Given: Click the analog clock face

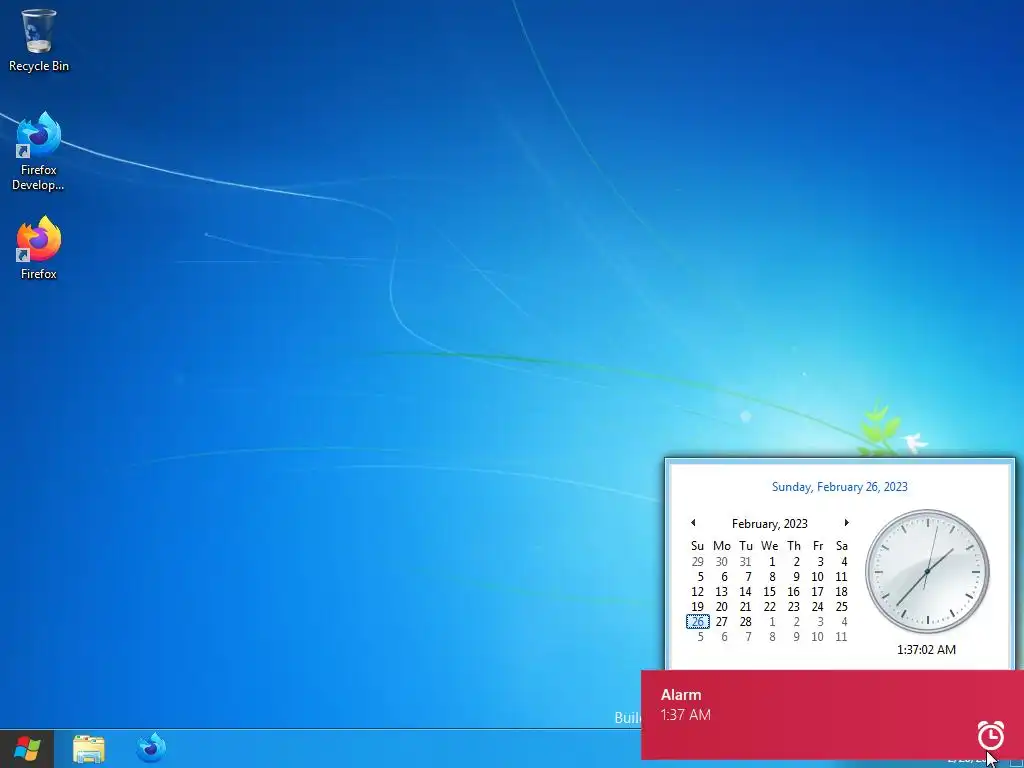Looking at the screenshot, I should (927, 571).
